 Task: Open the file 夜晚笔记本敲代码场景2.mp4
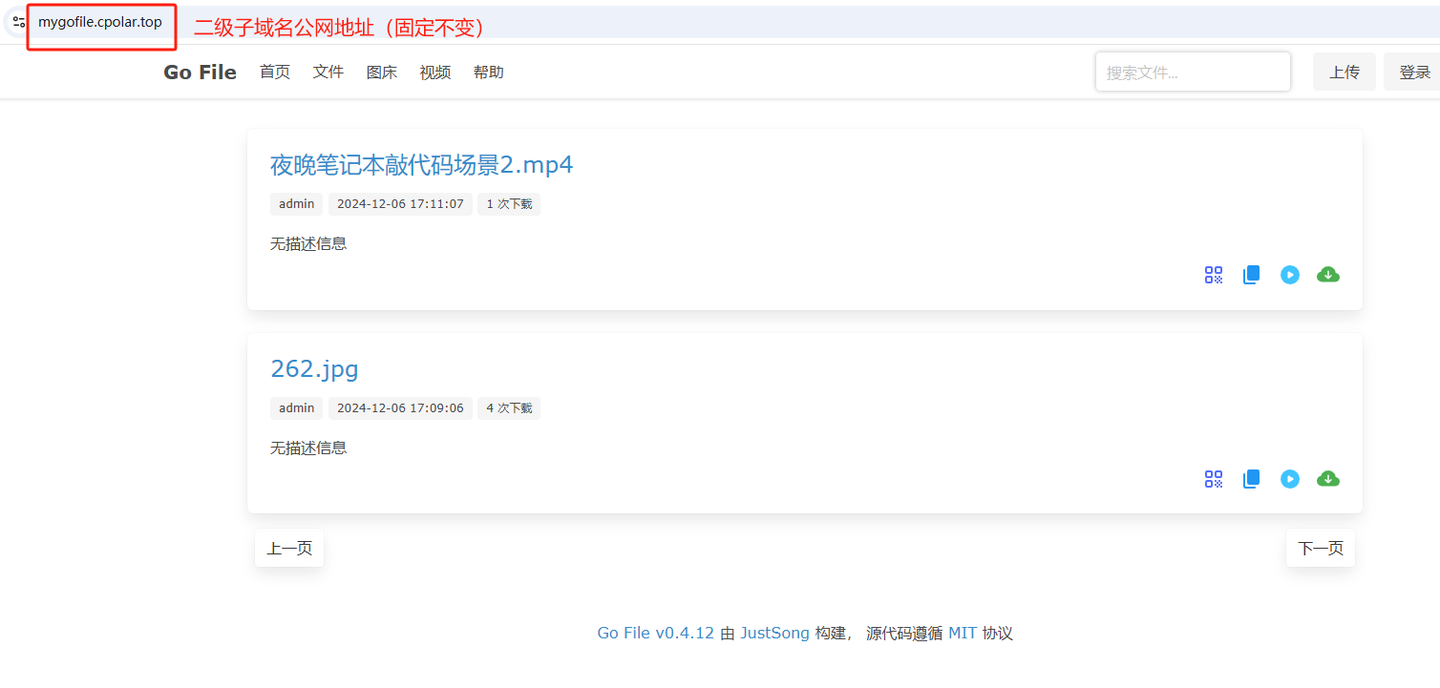pyautogui.click(x=421, y=164)
